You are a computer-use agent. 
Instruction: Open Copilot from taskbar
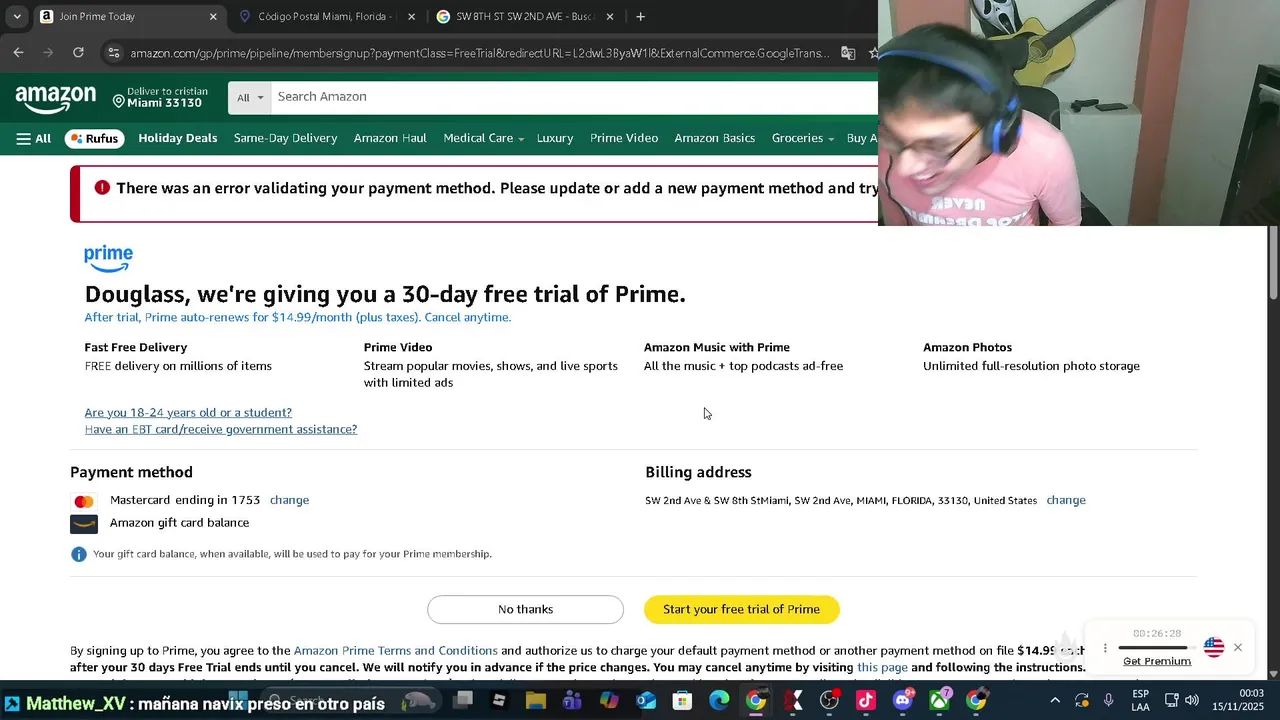coord(609,701)
